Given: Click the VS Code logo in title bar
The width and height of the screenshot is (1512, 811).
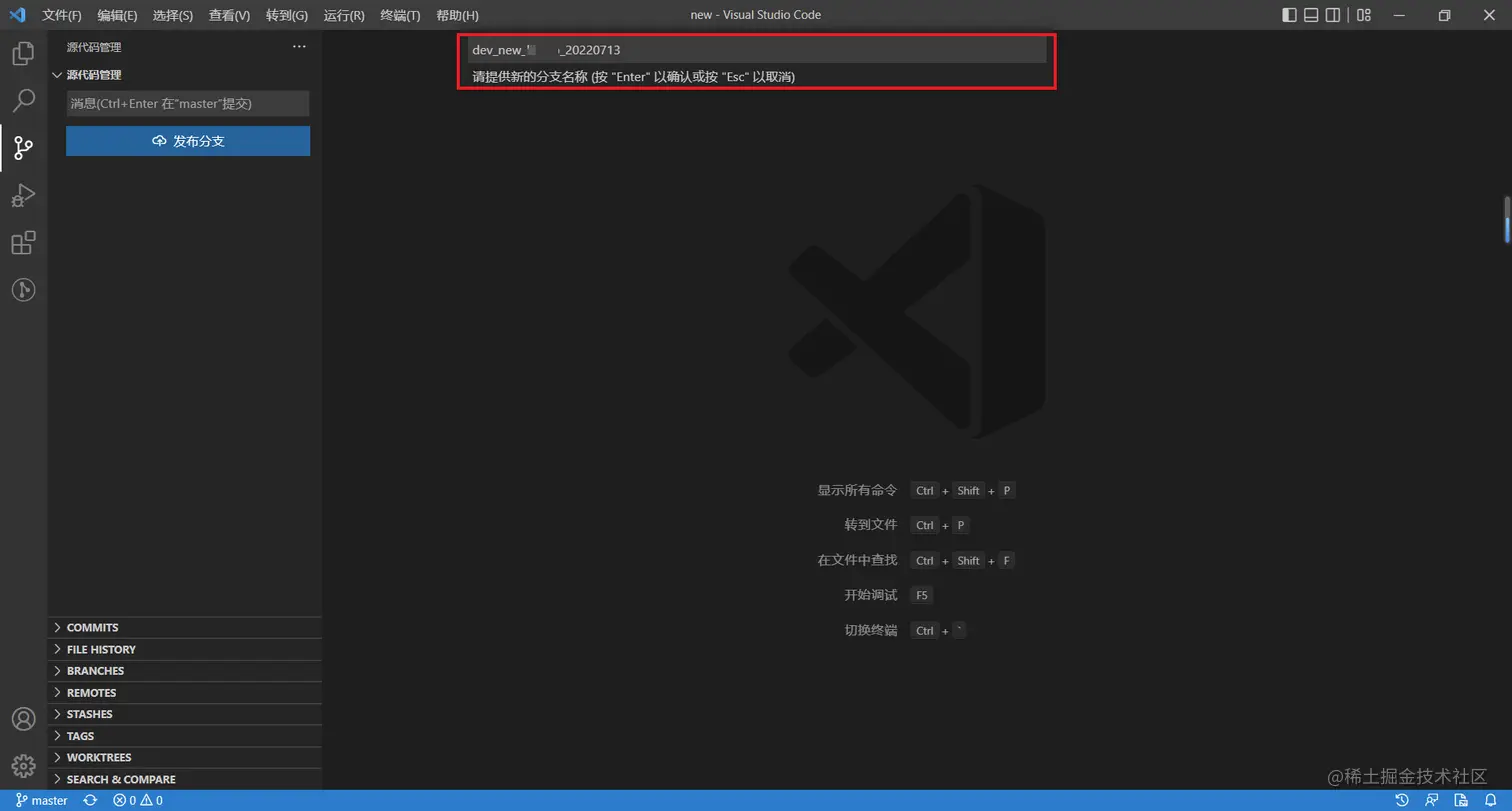Looking at the screenshot, I should 17,15.
